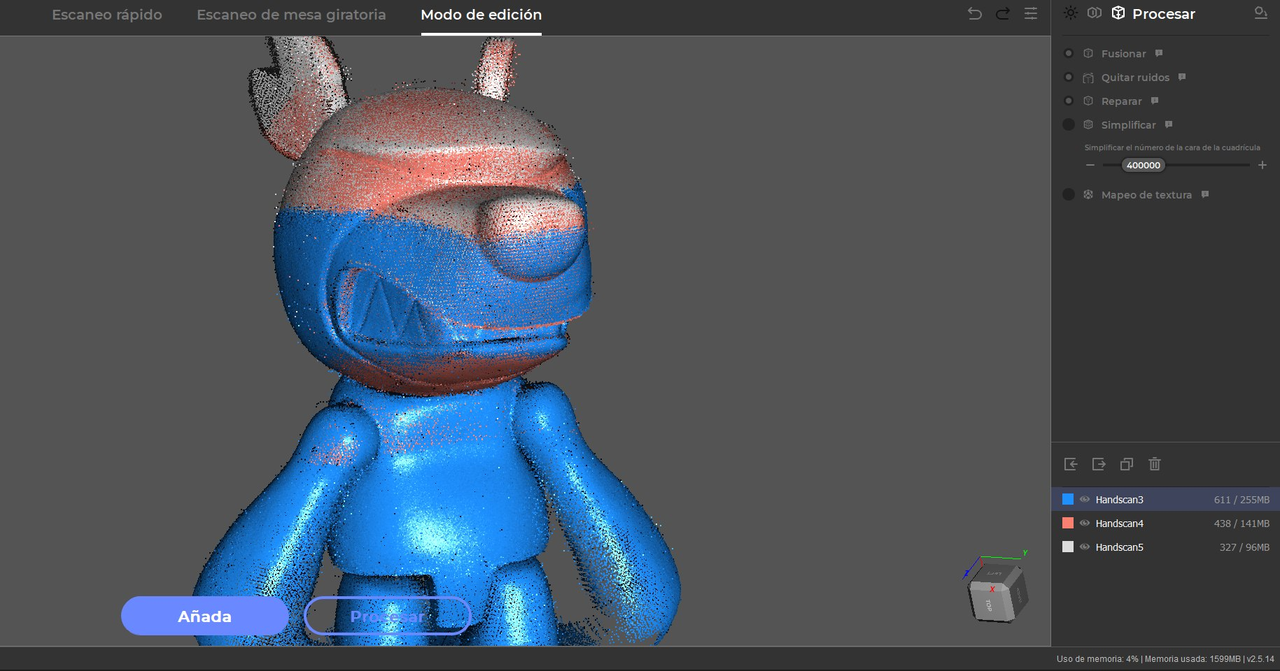
Task: Enable the Reparar radio option
Action: (x=1068, y=101)
